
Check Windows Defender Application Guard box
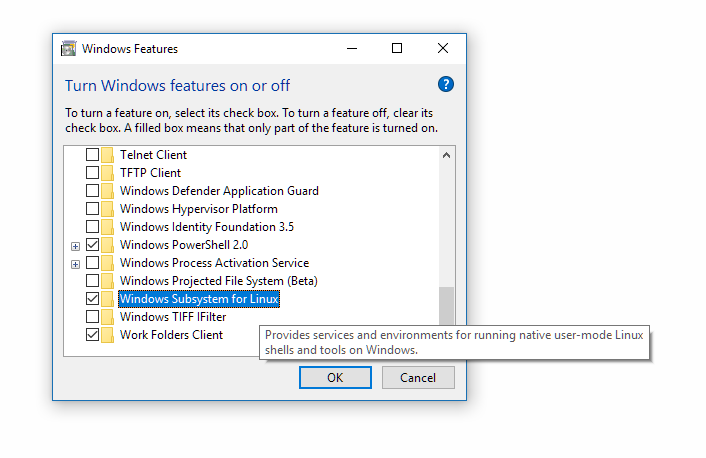pos(92,190)
